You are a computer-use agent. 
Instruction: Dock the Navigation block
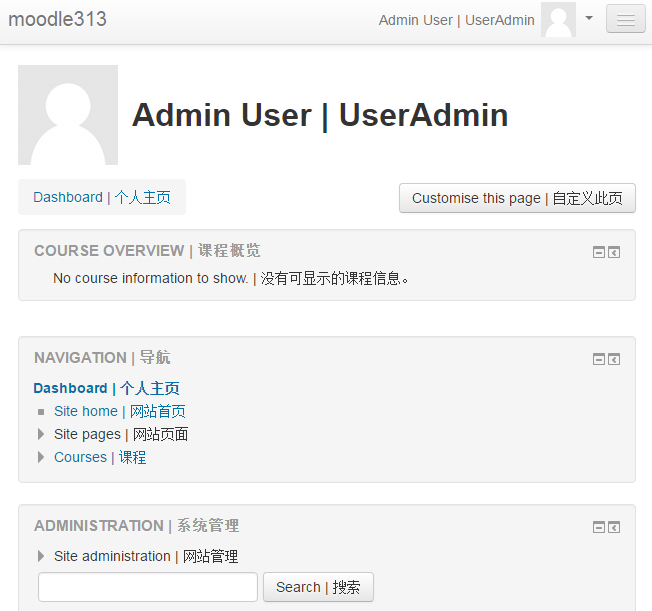click(614, 359)
